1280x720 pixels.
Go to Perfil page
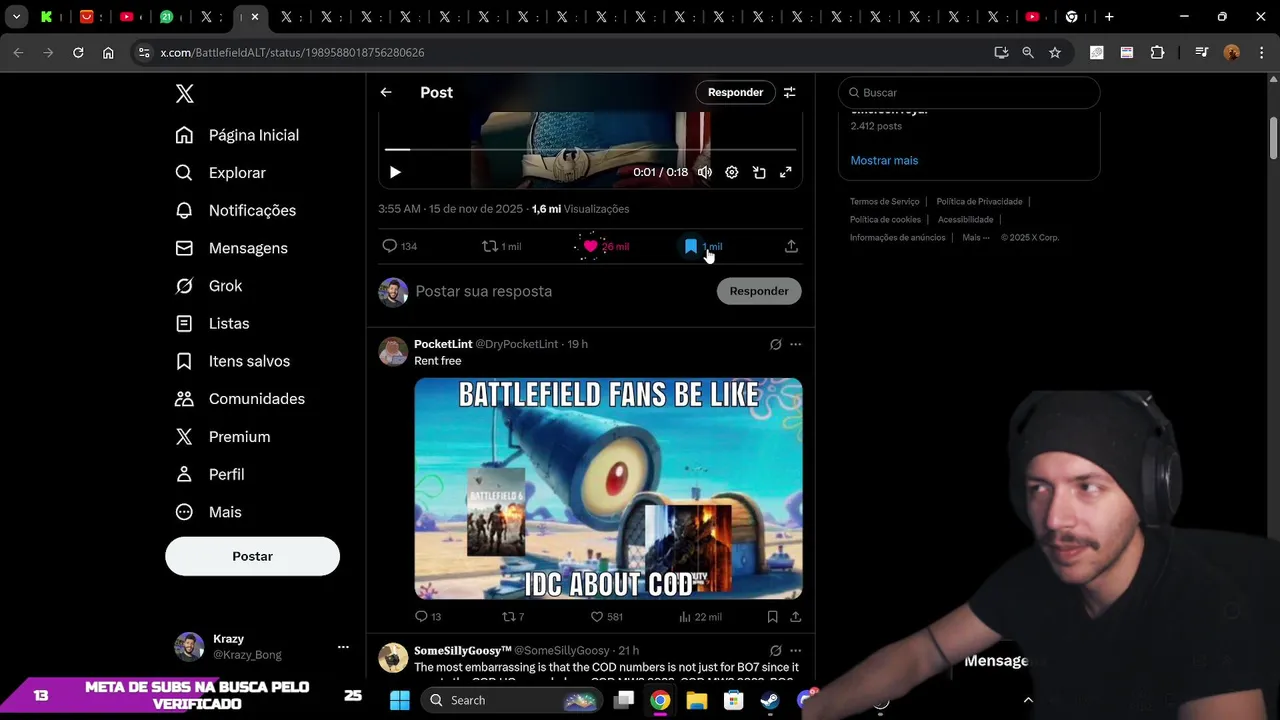click(209, 474)
